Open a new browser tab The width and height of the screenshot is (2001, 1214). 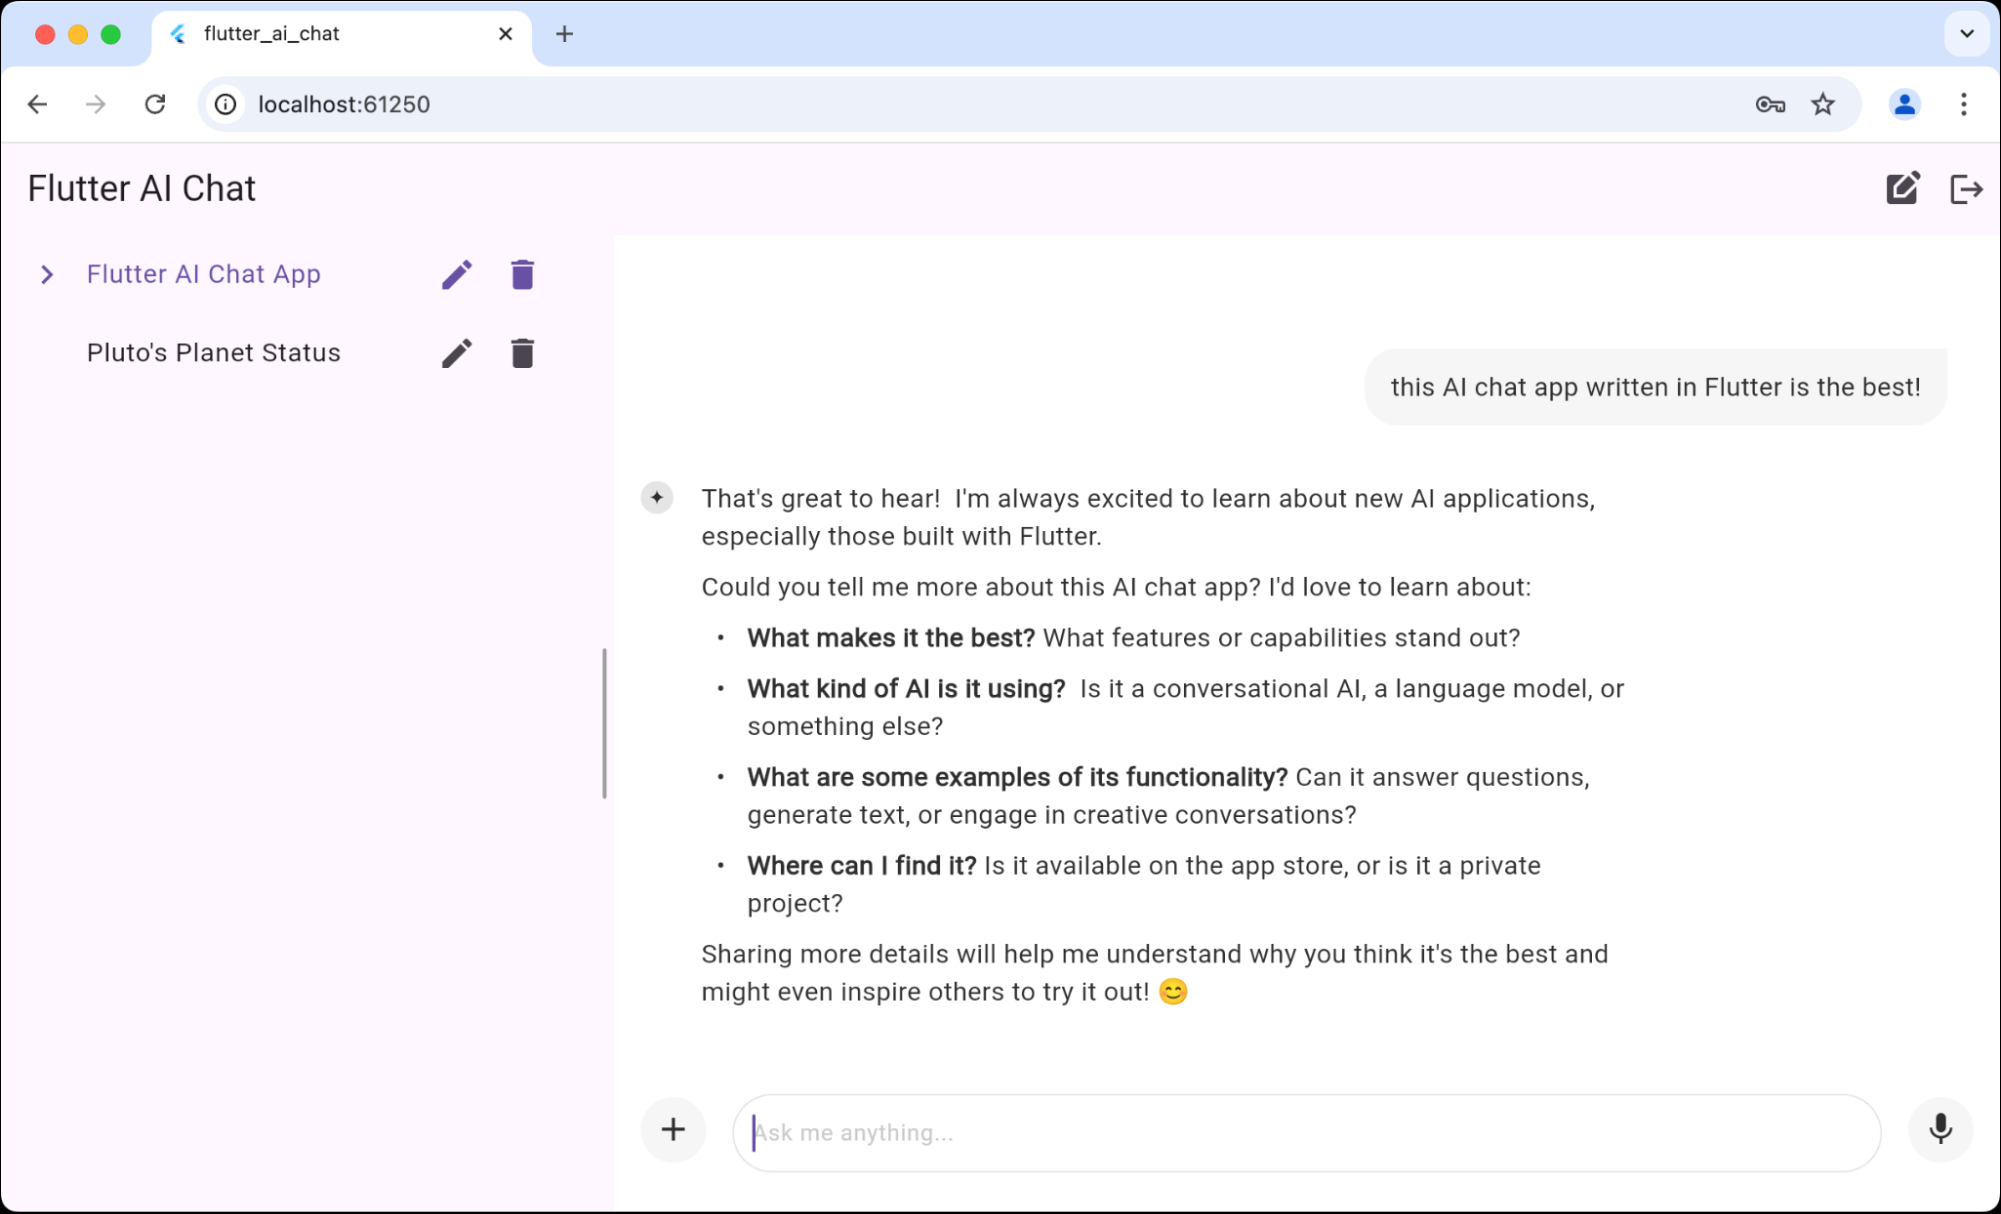565,34
